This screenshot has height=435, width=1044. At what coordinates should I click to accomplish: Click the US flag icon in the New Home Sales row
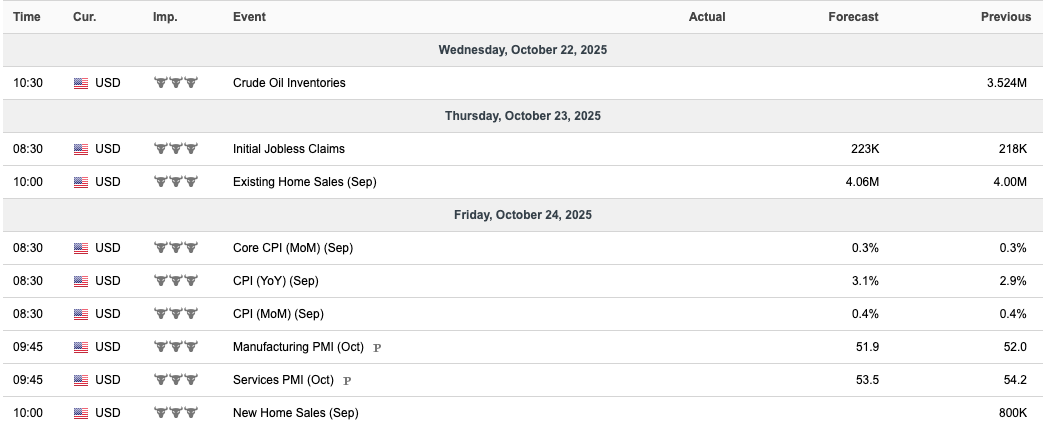click(81, 413)
